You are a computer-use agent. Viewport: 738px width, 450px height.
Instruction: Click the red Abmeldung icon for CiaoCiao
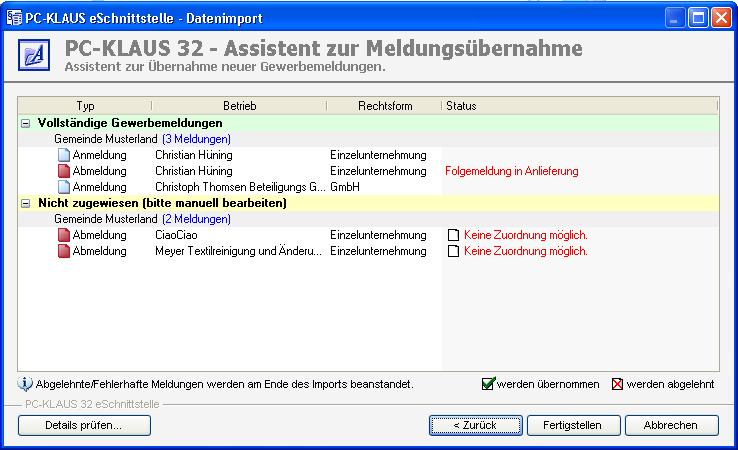coord(64,235)
